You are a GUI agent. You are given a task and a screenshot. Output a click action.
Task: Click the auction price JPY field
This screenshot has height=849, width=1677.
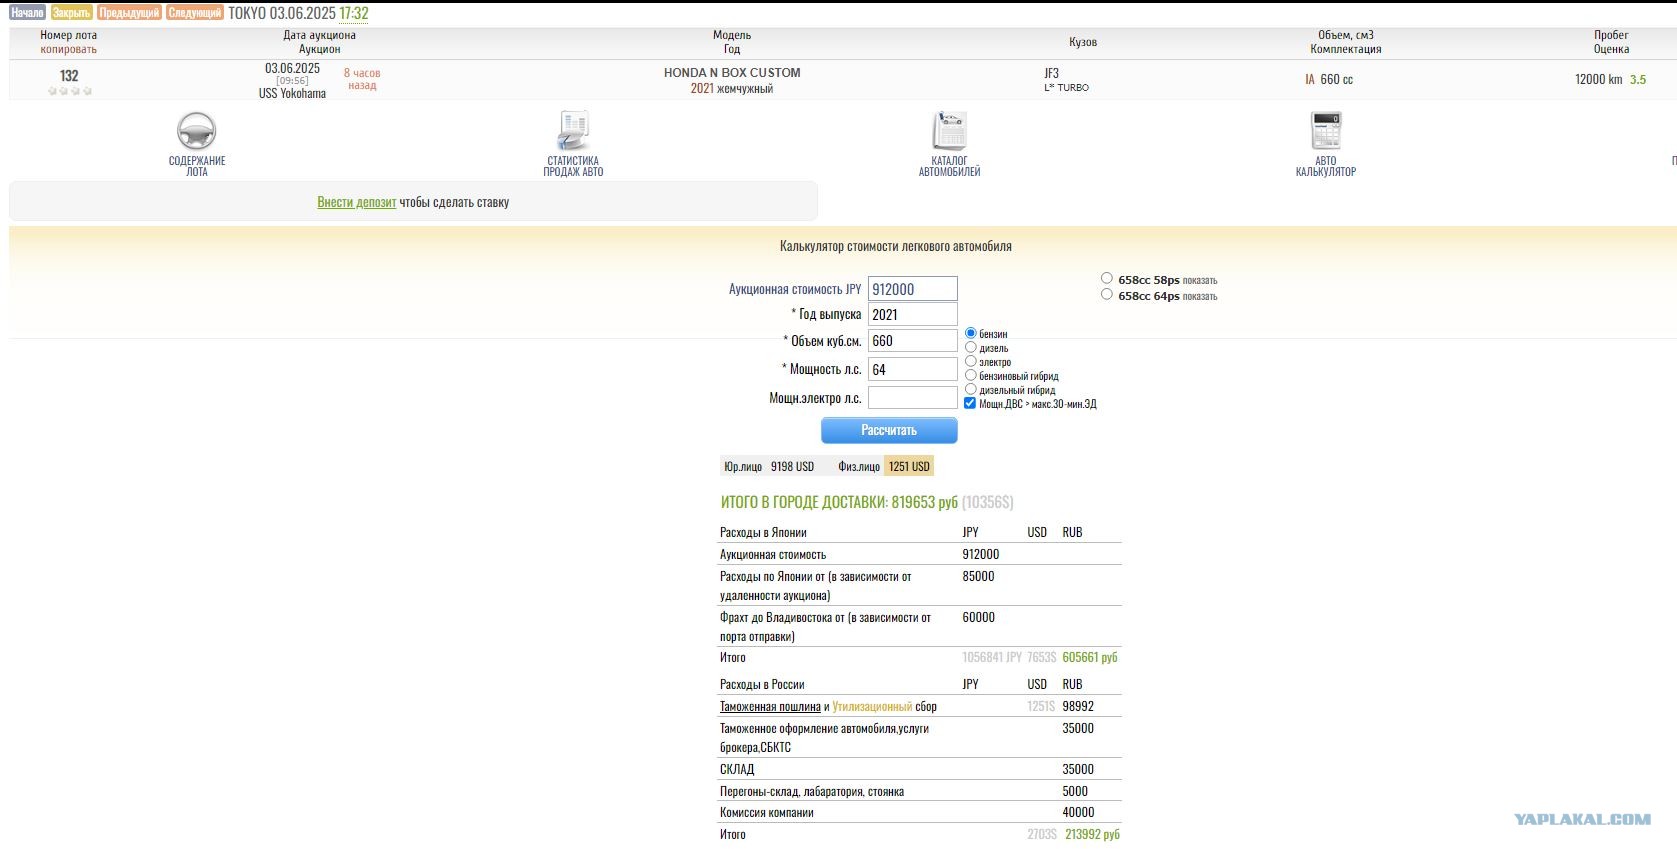(x=913, y=289)
